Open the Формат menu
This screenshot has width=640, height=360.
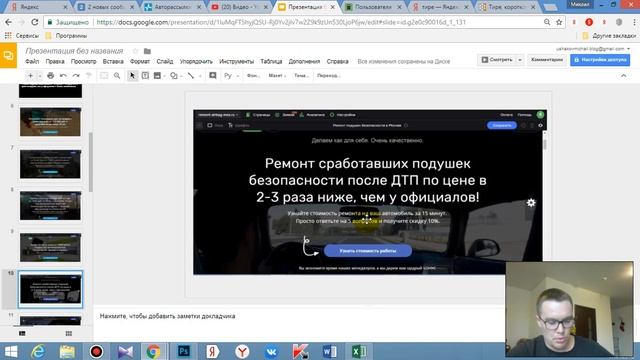tap(140, 61)
